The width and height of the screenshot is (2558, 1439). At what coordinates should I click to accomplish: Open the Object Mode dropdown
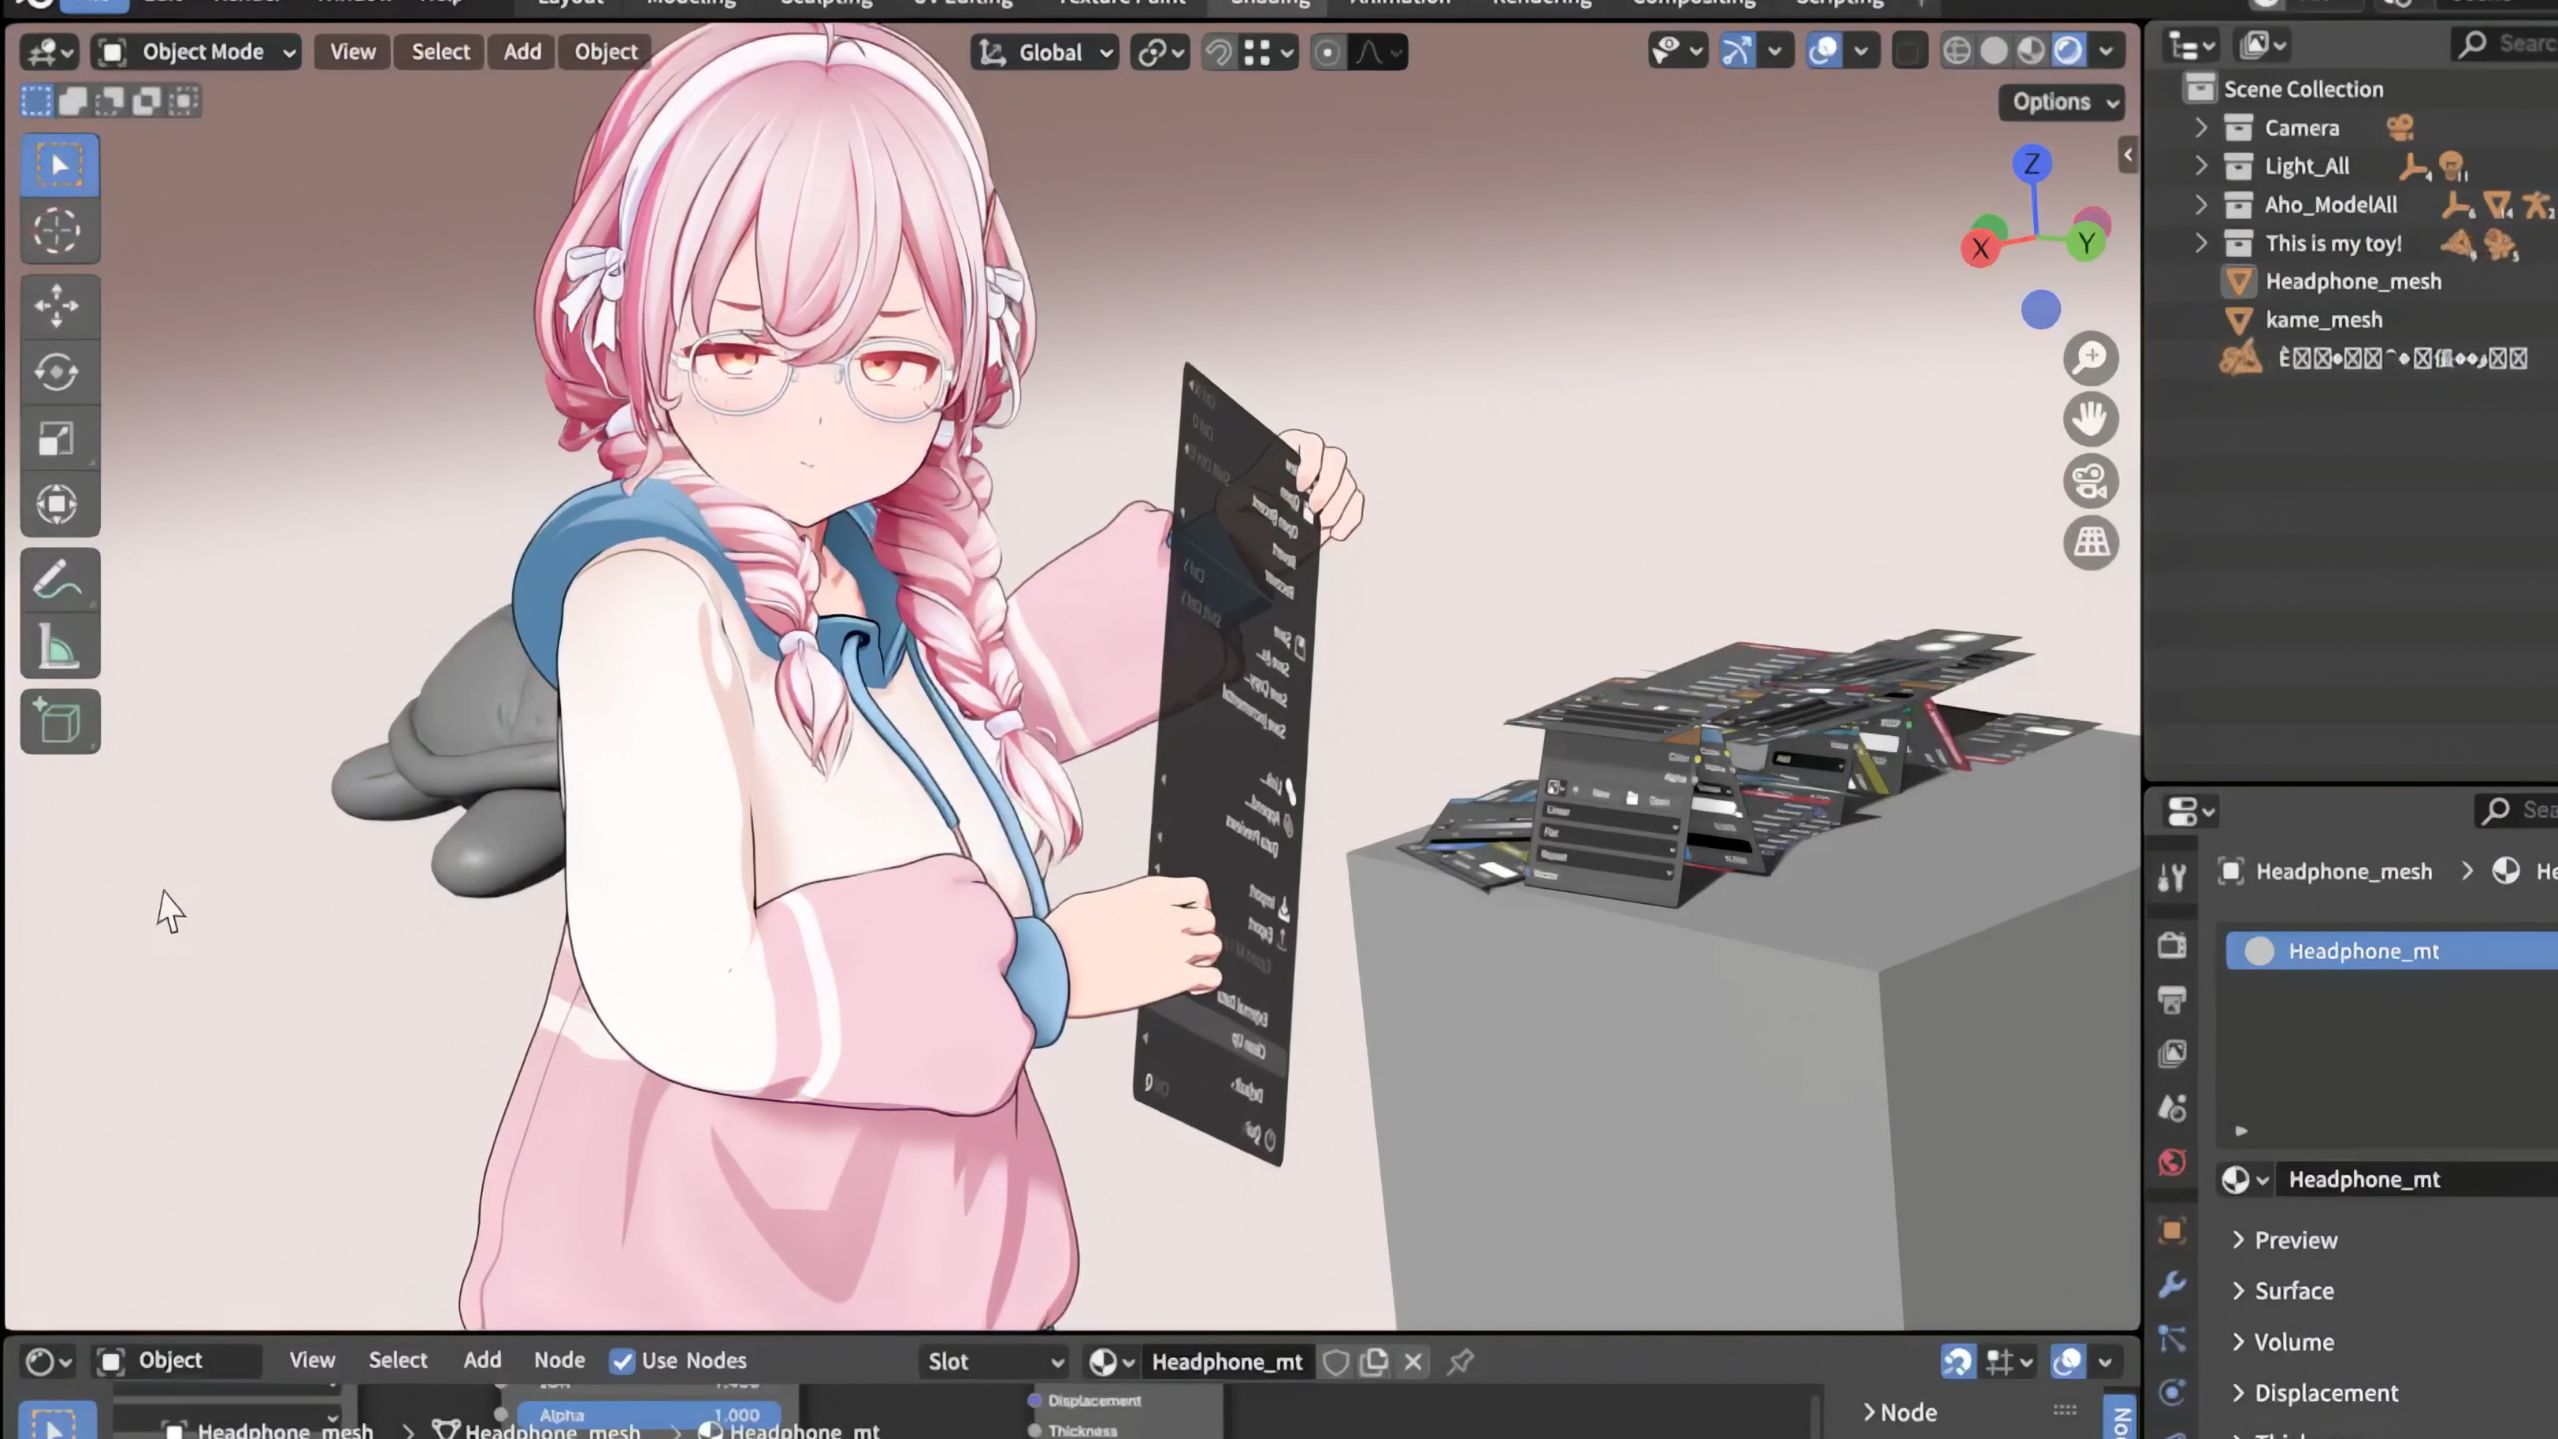(198, 52)
